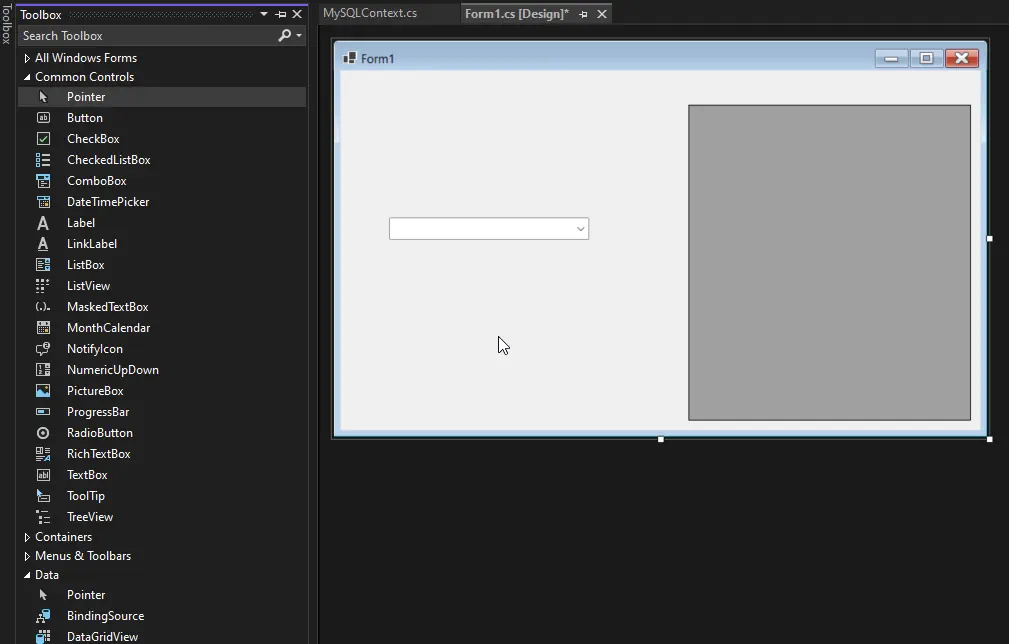
Task: Select the PictureBox control icon
Action: click(x=43, y=391)
